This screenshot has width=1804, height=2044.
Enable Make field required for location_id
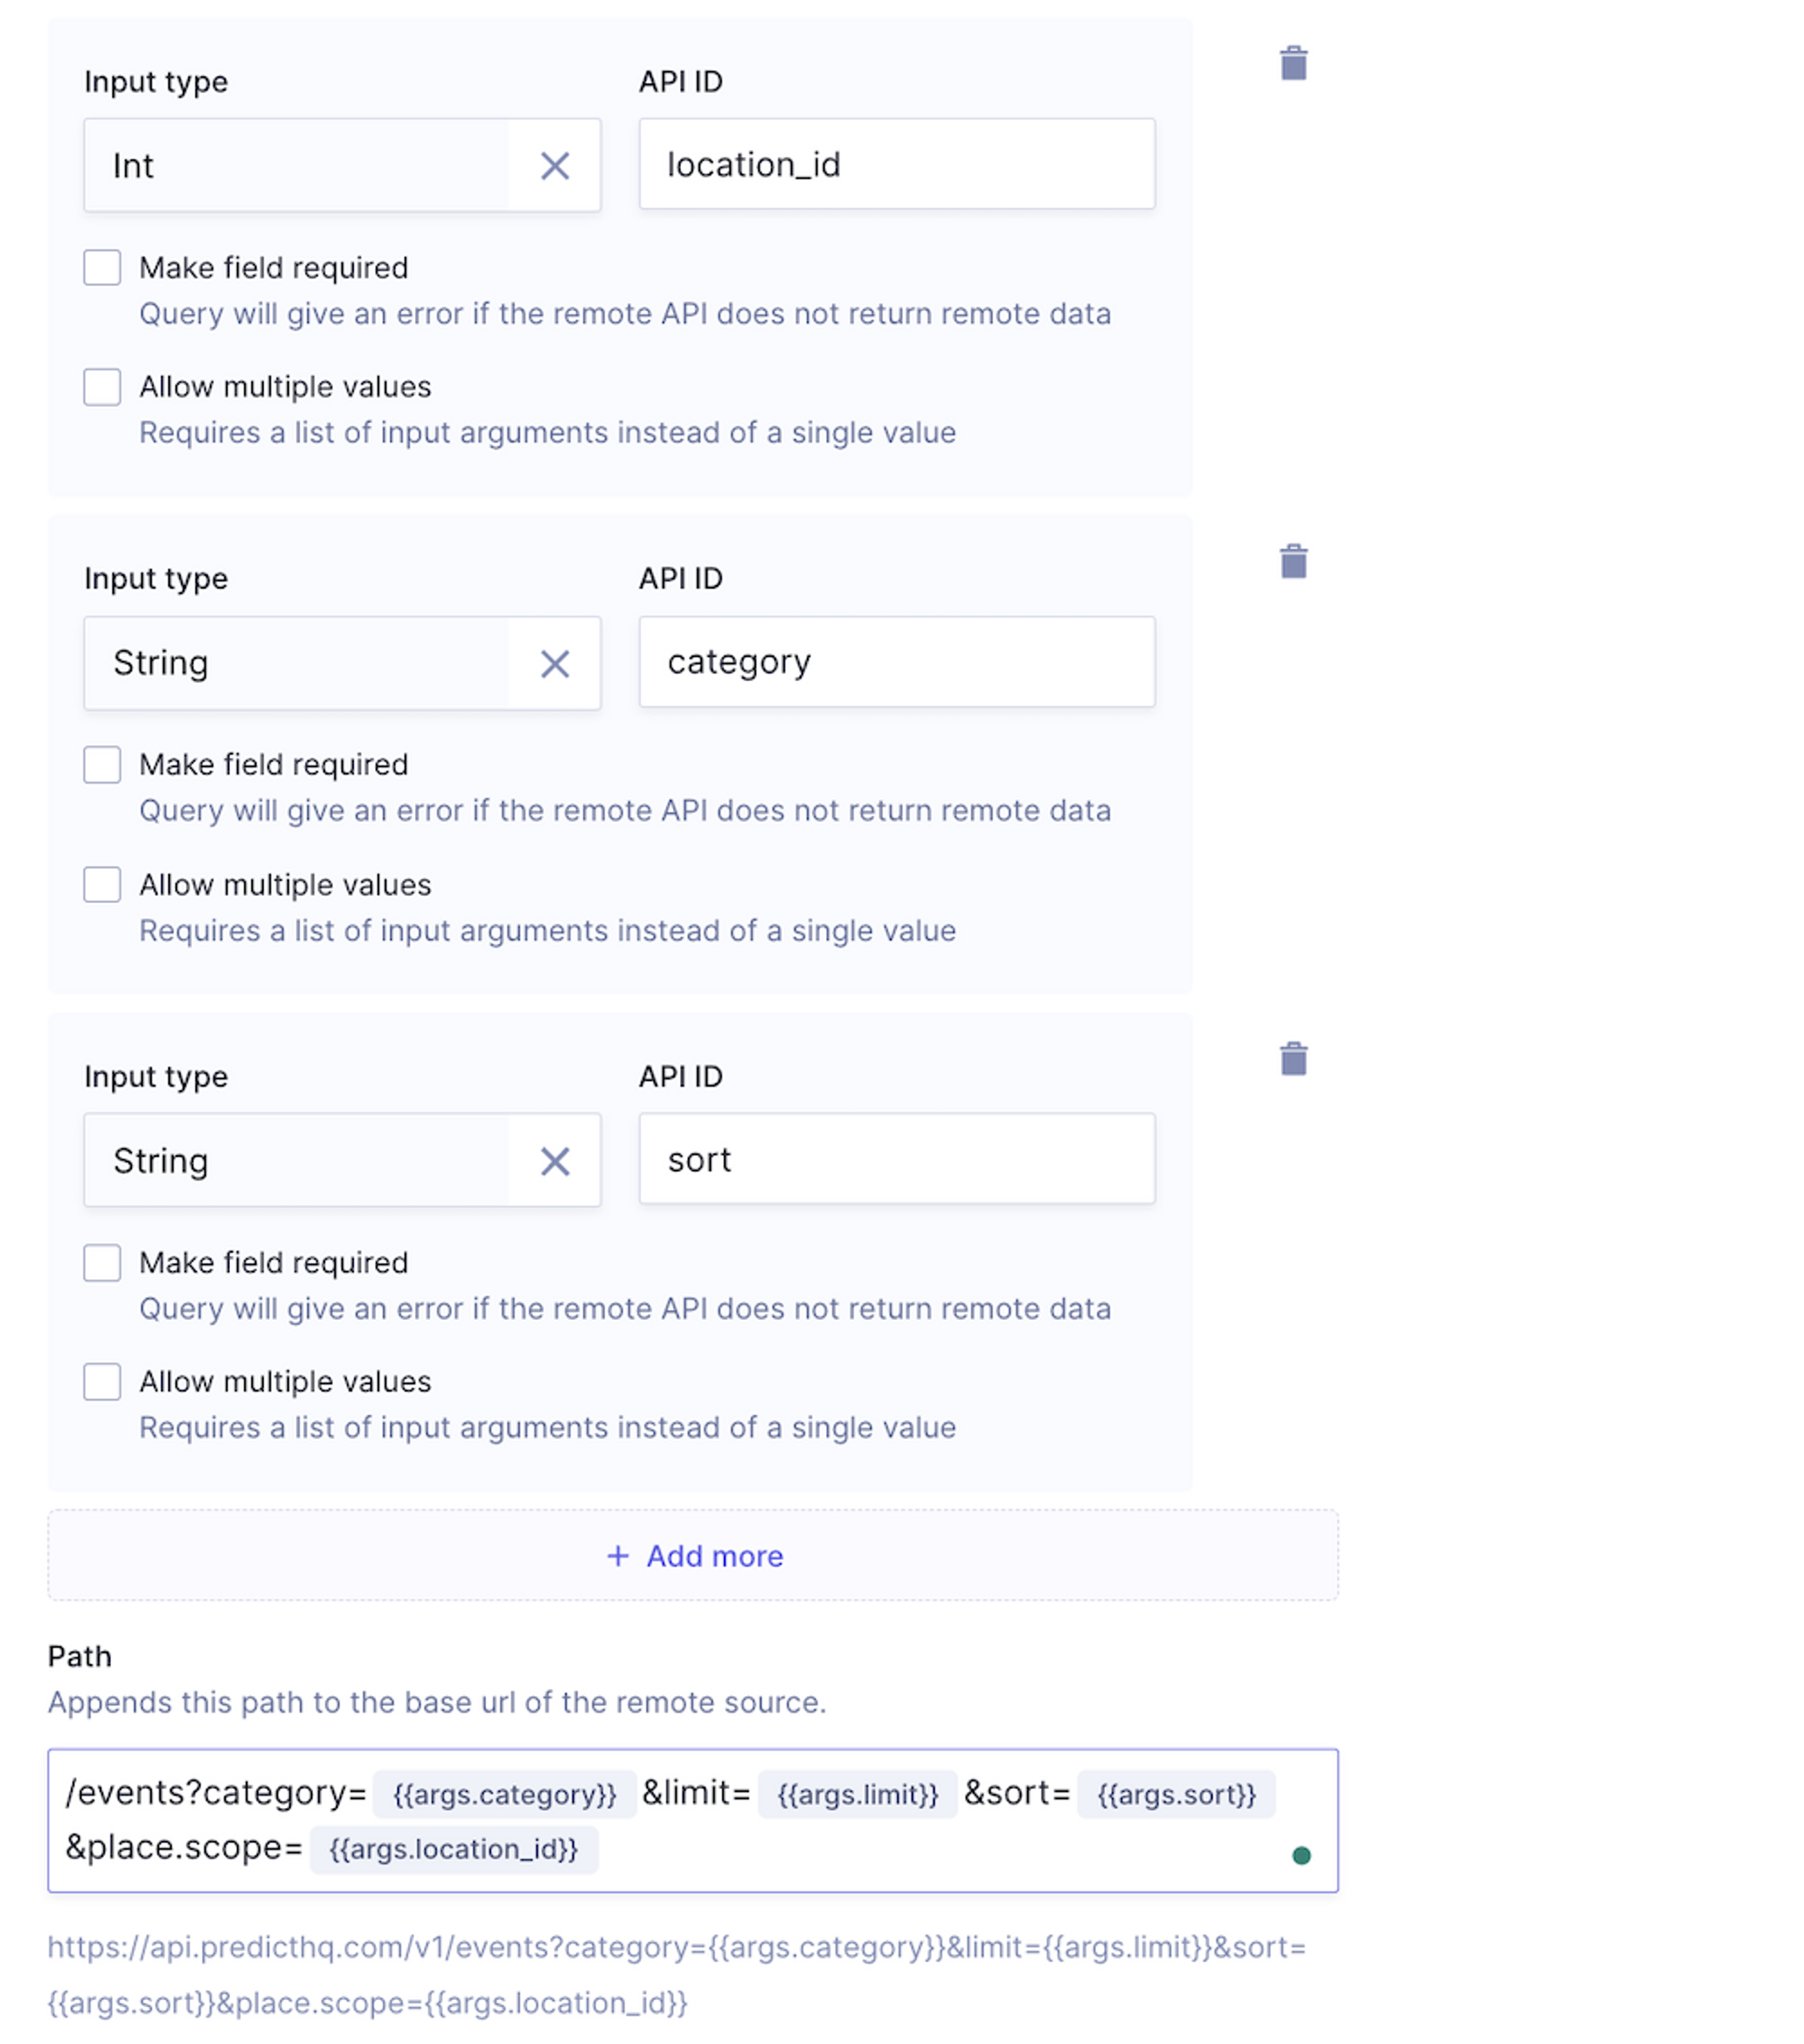pos(101,267)
